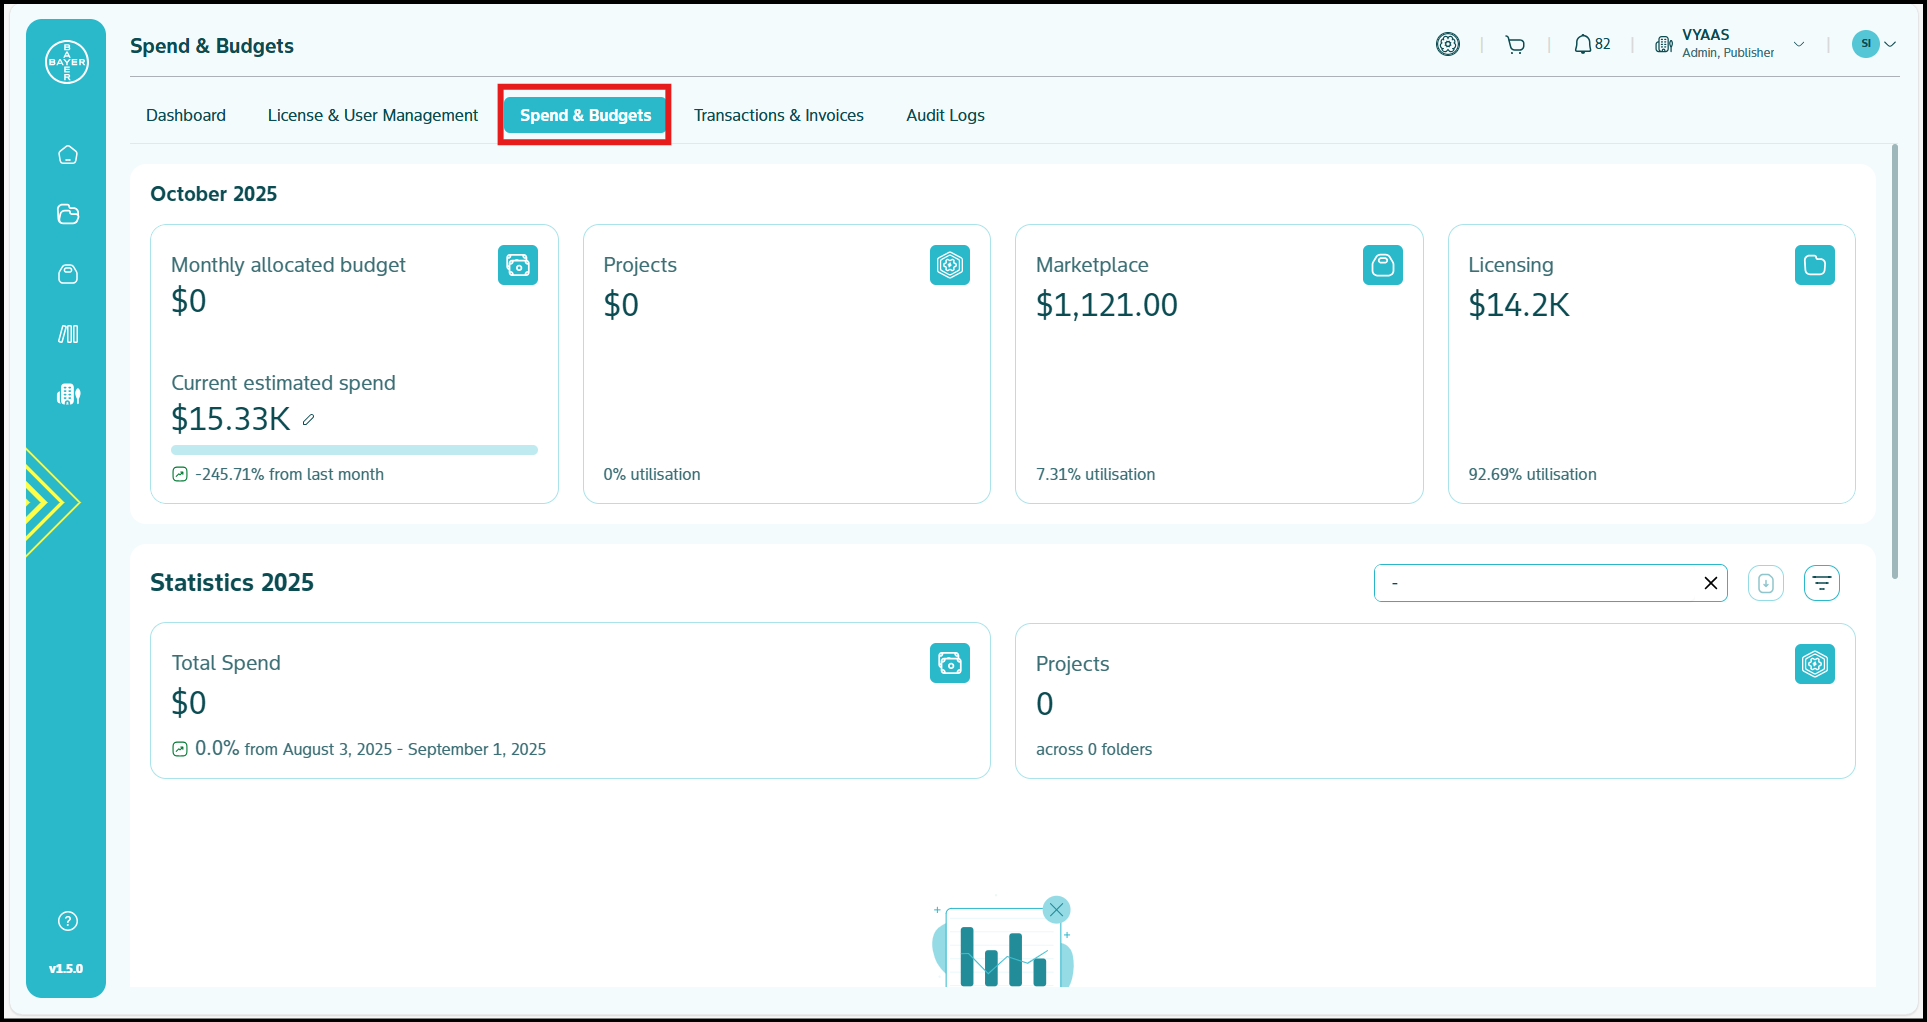Click the Bayer logo in sidebar
The image size is (1927, 1022).
[x=67, y=62]
